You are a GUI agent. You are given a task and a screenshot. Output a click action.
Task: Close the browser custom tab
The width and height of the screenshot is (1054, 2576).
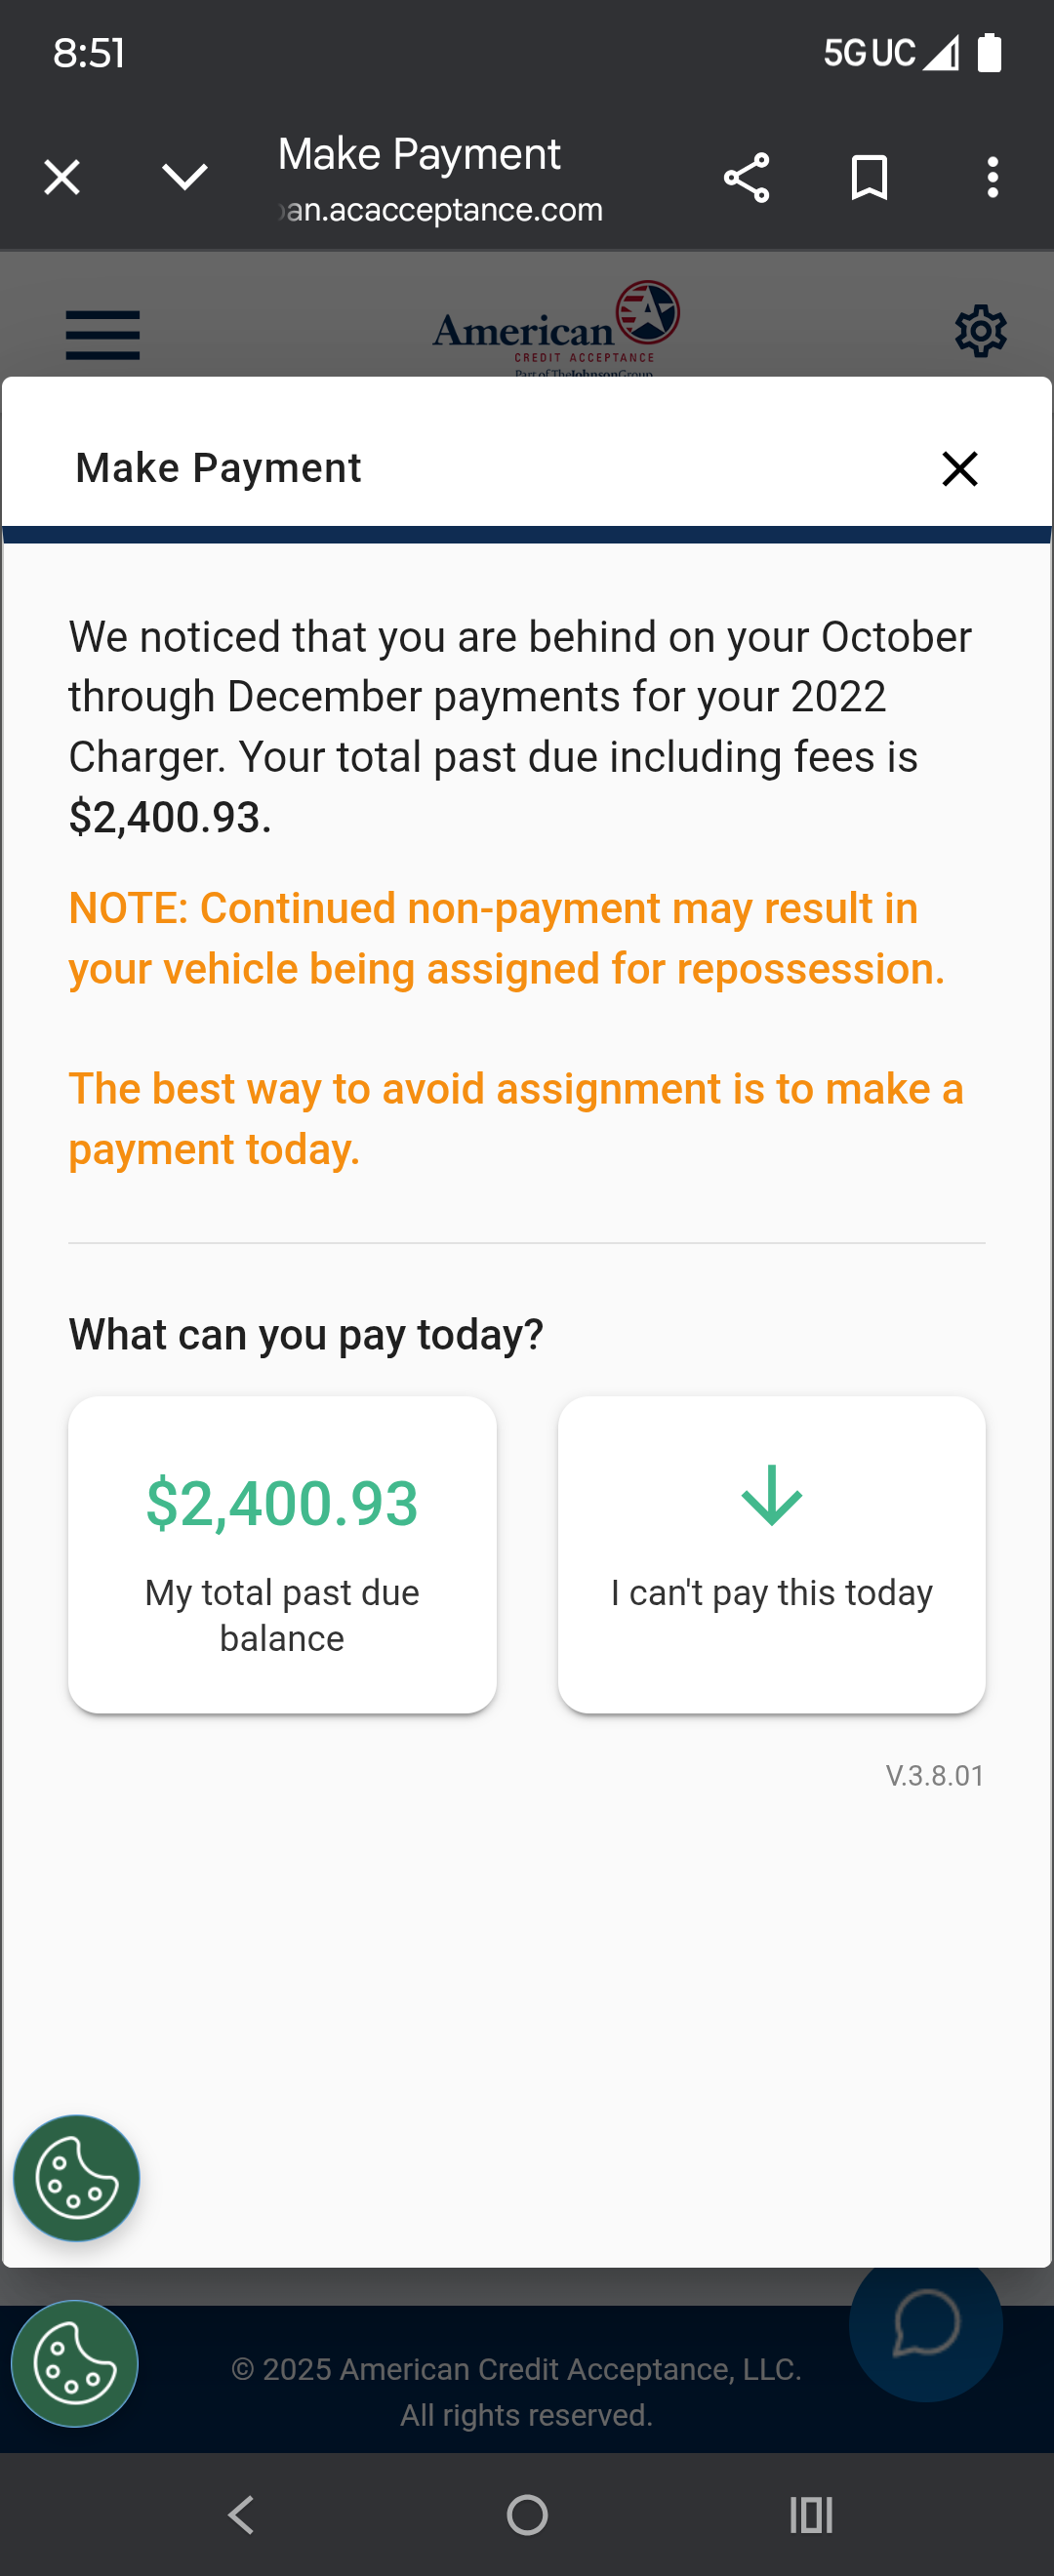coord(62,178)
